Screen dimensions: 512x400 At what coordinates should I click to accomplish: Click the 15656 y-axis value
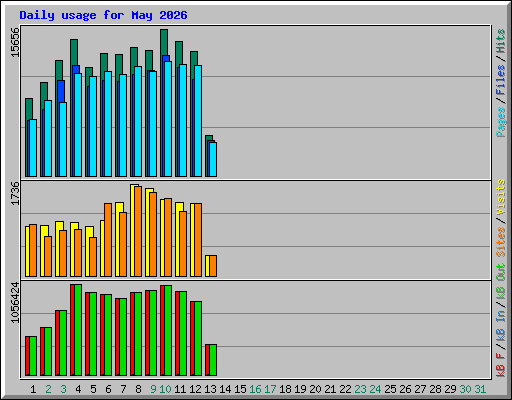point(15,42)
